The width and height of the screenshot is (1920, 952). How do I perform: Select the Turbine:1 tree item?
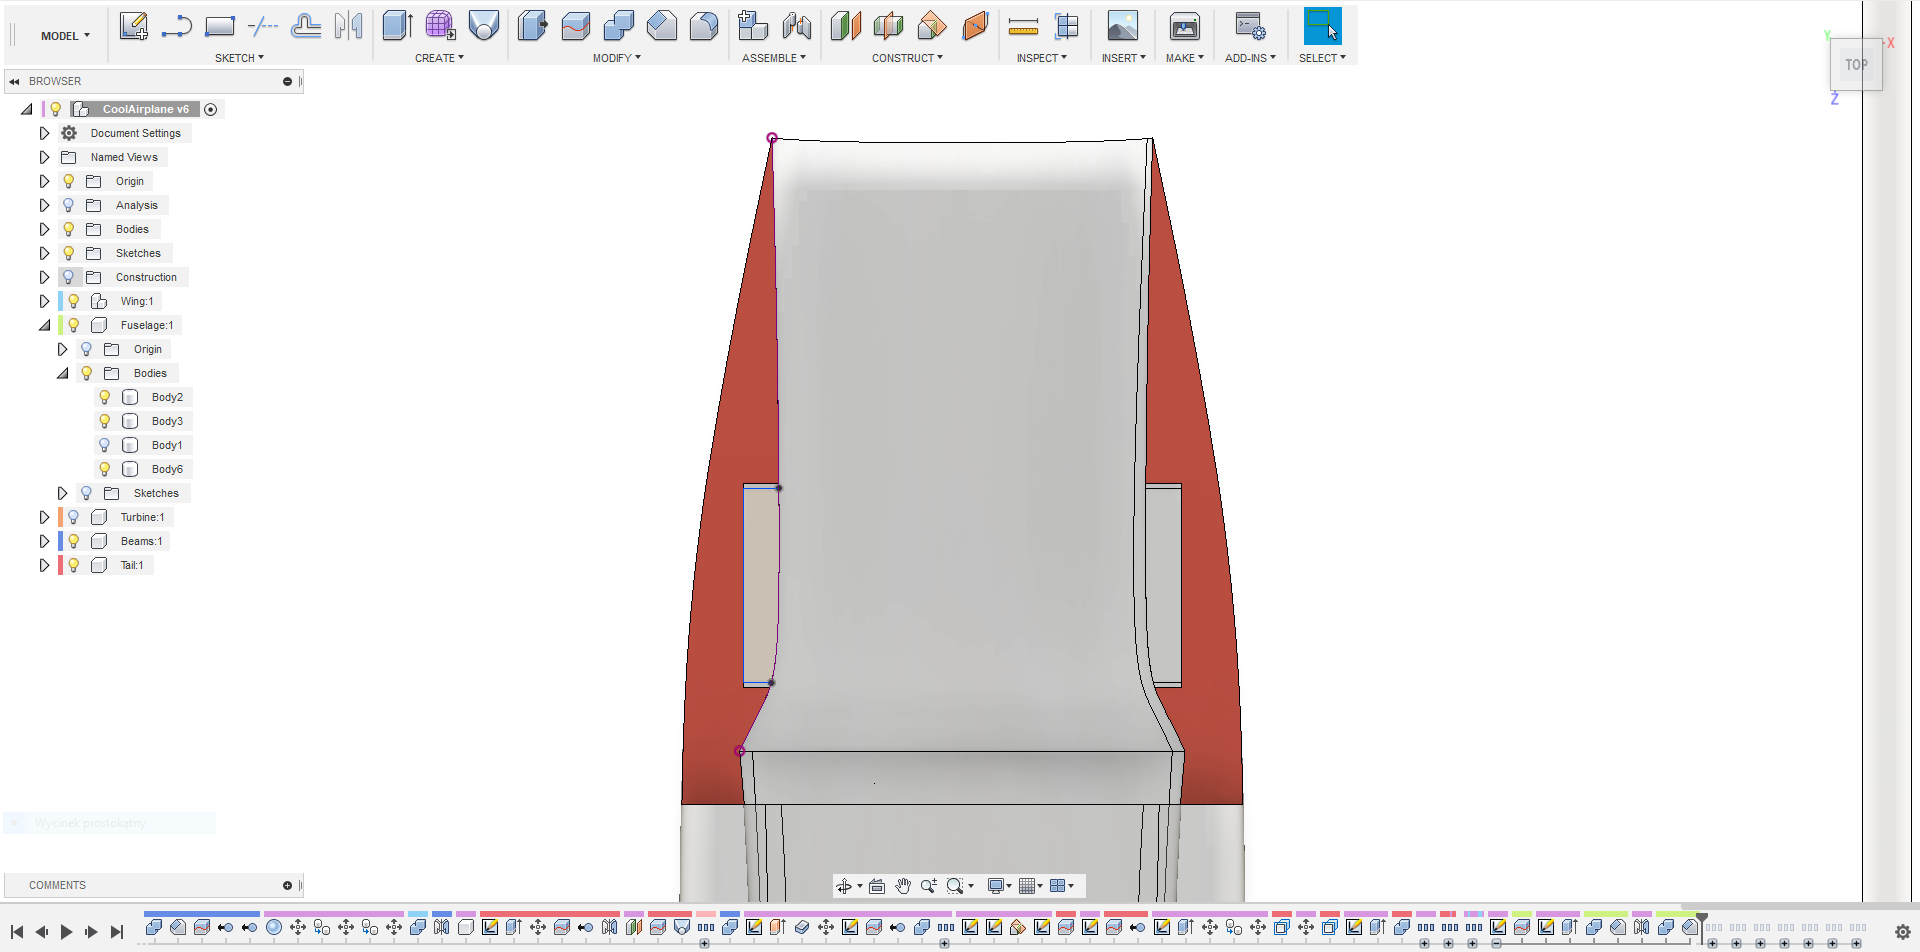click(x=142, y=517)
